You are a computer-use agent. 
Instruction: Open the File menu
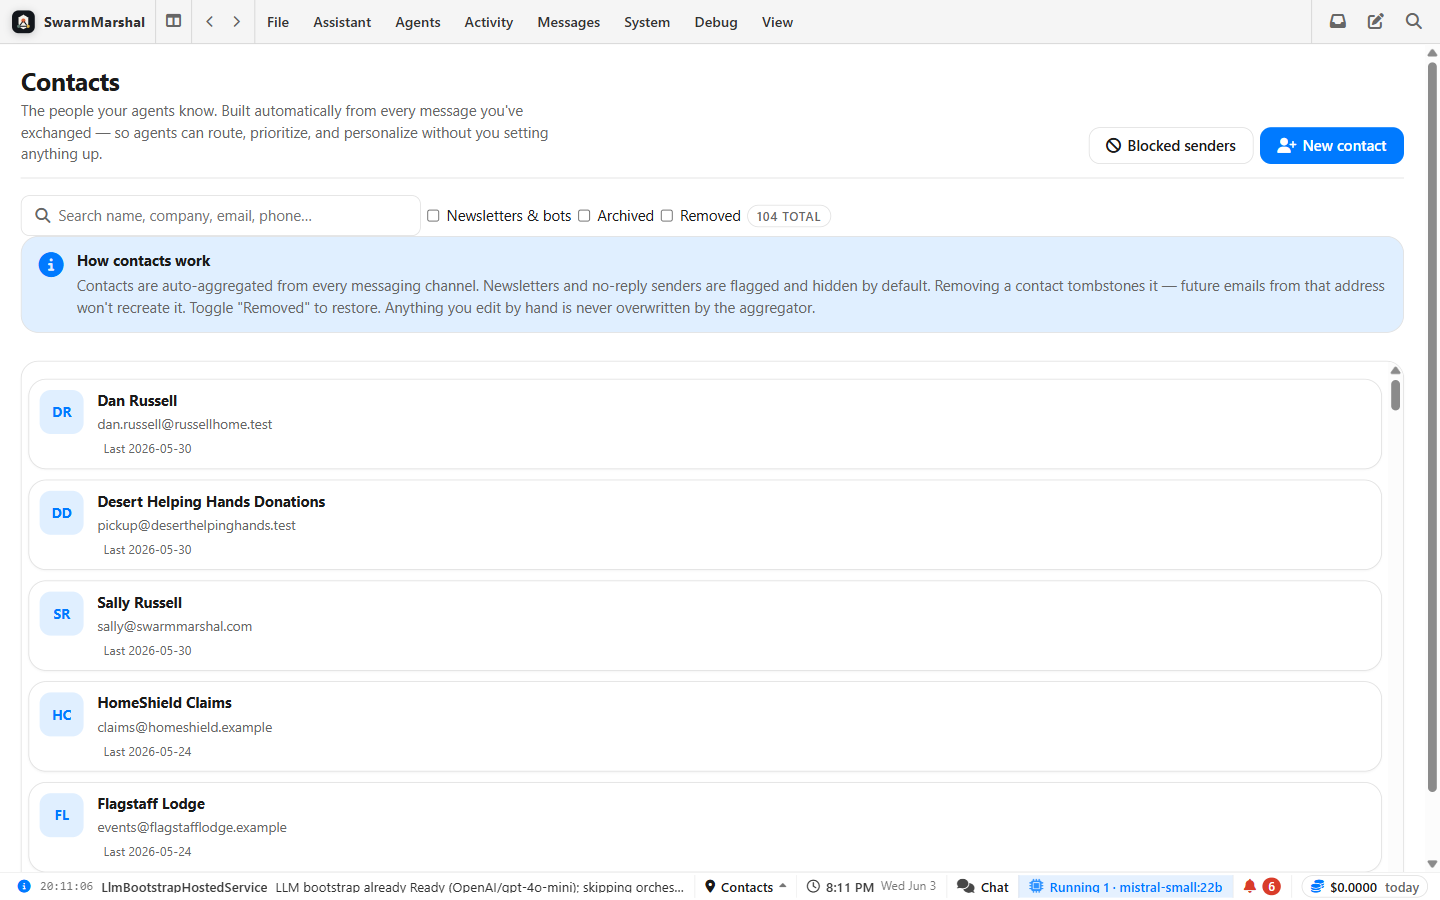[x=278, y=22]
